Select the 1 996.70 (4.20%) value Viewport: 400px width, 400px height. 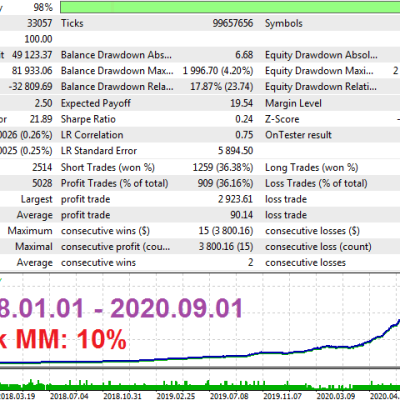click(x=218, y=71)
